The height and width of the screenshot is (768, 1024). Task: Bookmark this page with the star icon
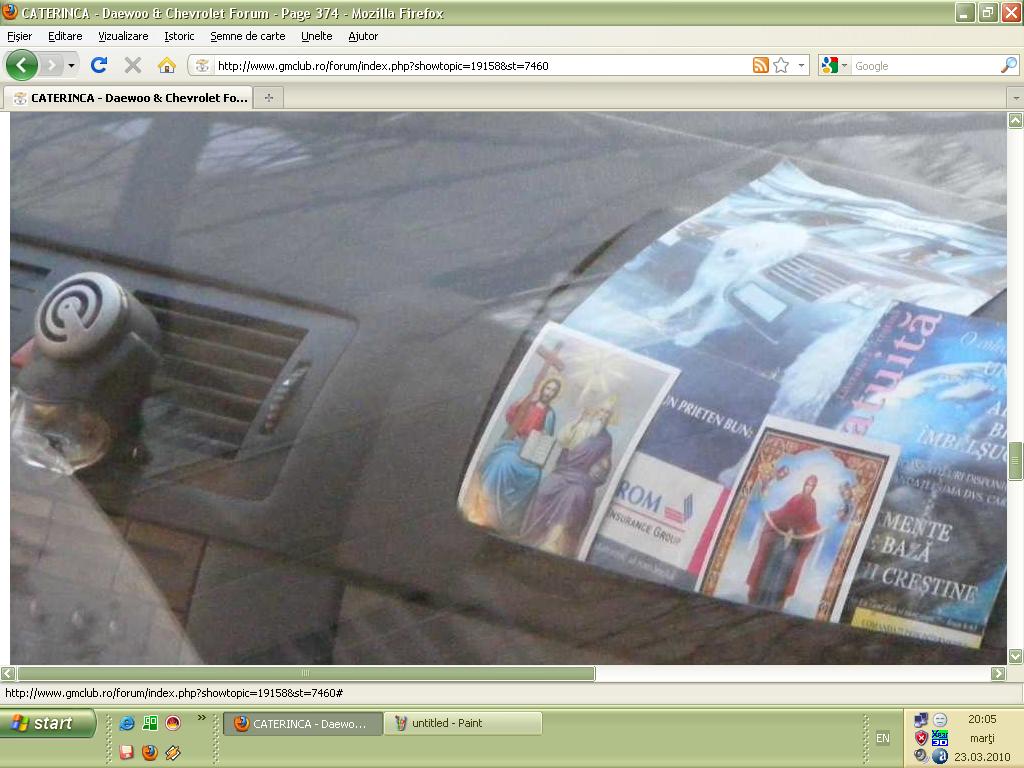[781, 65]
